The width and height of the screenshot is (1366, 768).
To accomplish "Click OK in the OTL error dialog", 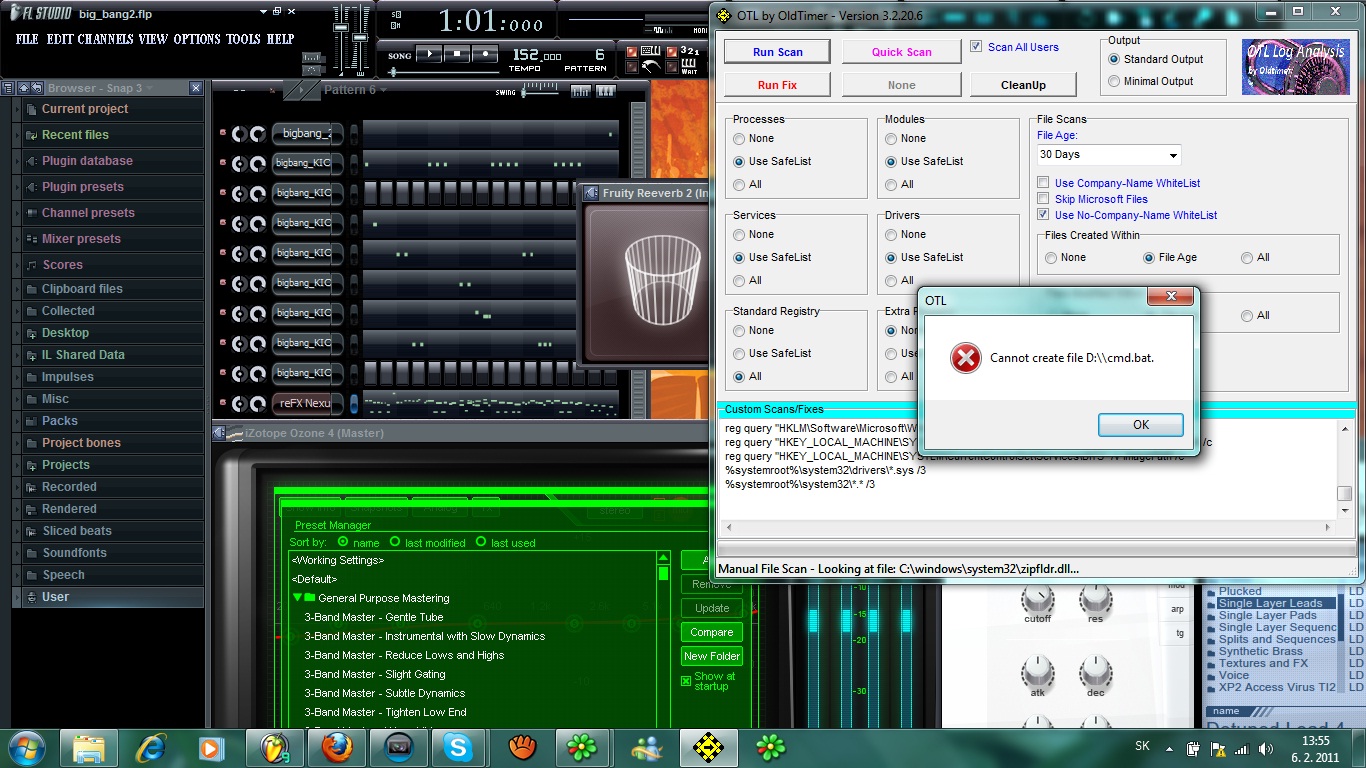I will click(1140, 425).
